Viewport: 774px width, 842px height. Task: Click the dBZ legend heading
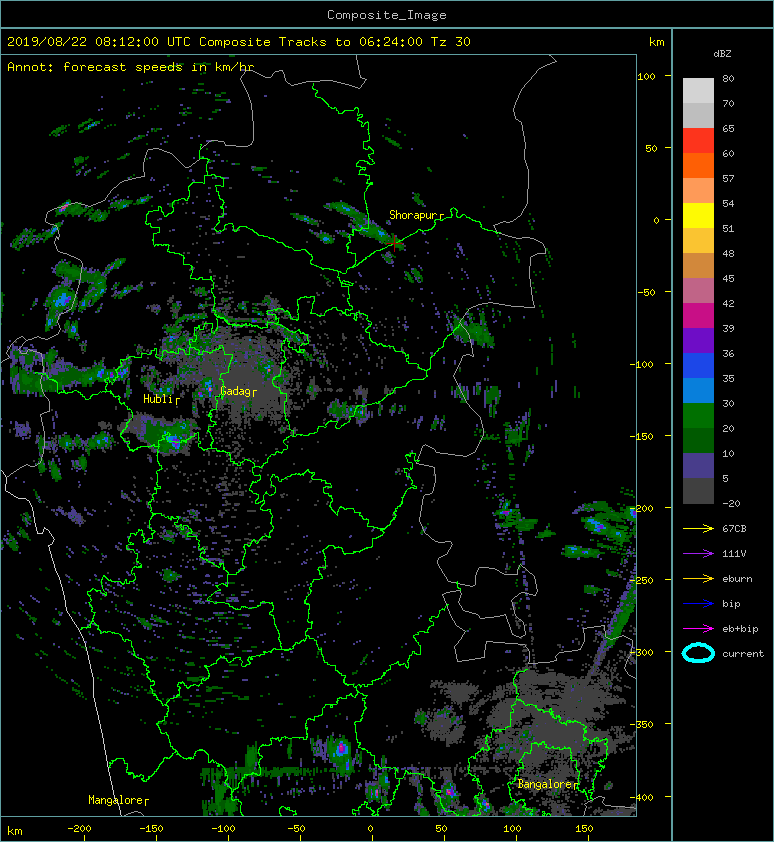722,54
